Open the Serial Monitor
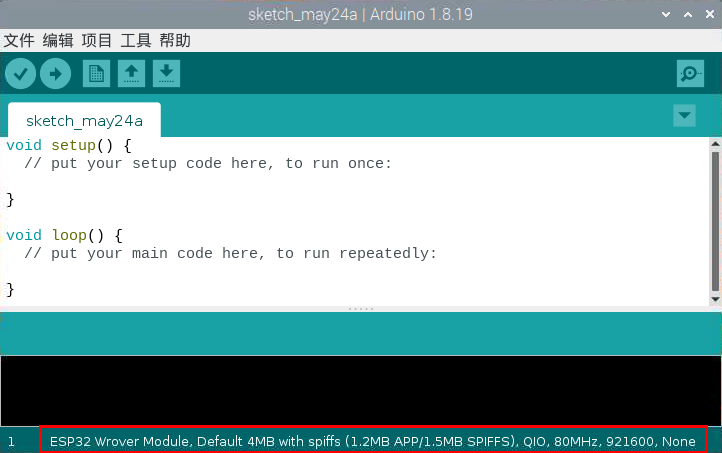This screenshot has height=453, width=722. click(x=690, y=73)
